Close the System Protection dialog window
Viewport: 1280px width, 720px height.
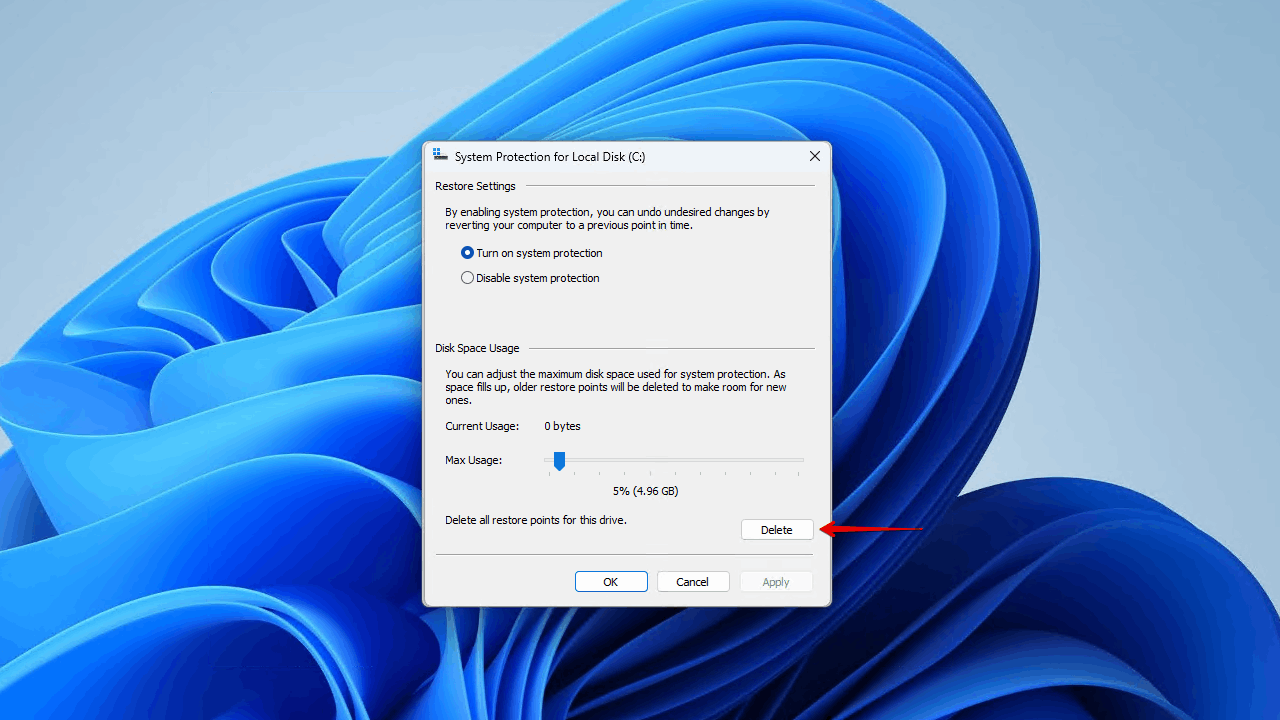(x=815, y=156)
